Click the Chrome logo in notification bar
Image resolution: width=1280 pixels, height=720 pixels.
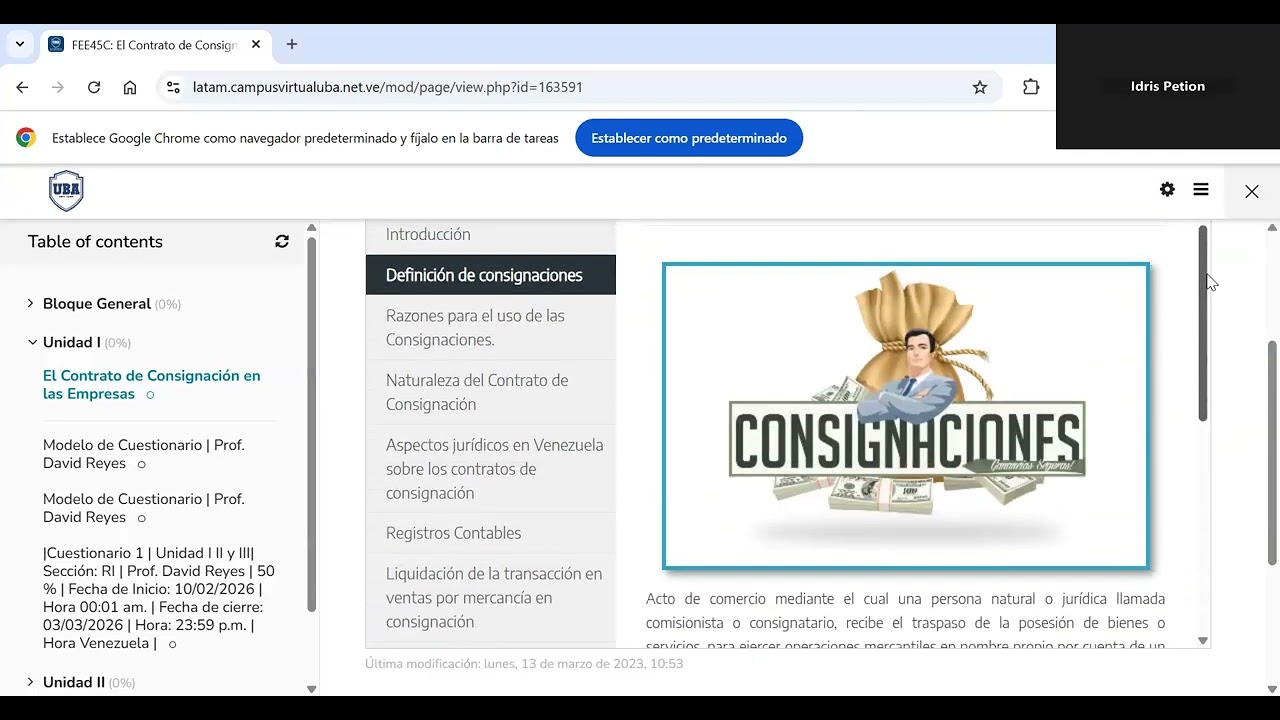26,138
